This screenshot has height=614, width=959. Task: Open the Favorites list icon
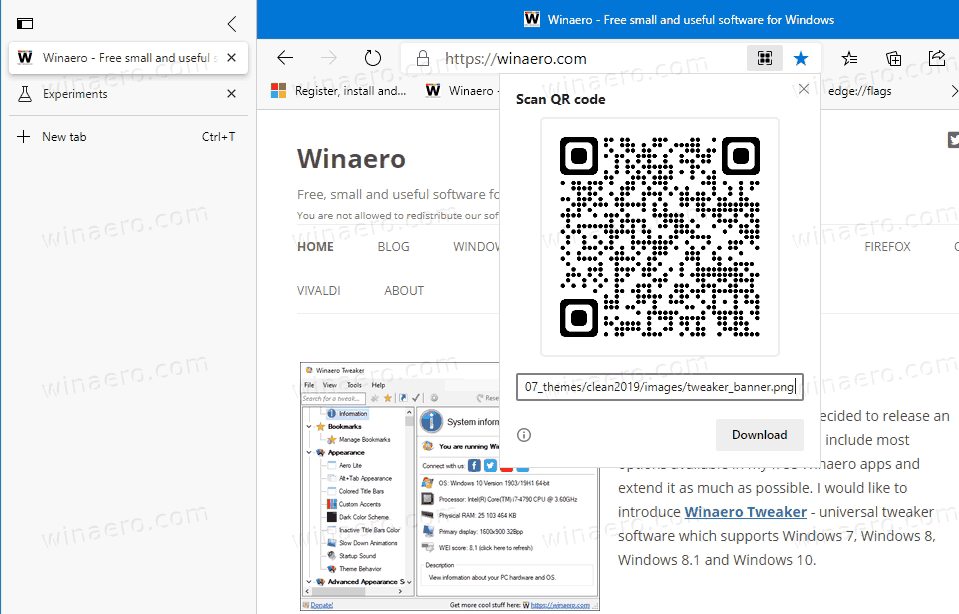[x=849, y=58]
